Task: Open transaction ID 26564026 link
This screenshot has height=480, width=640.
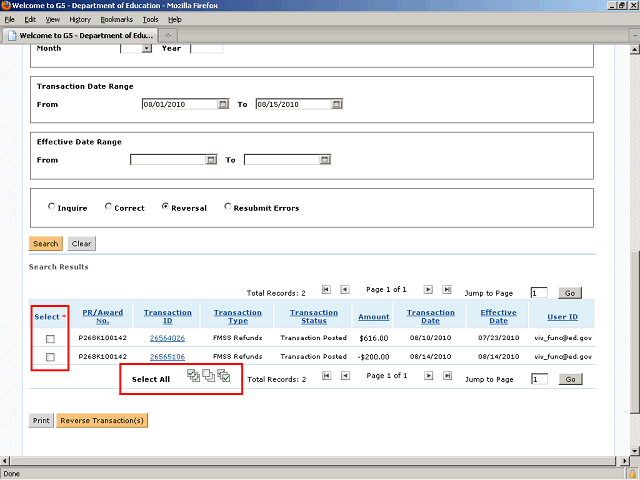Action: 167,338
